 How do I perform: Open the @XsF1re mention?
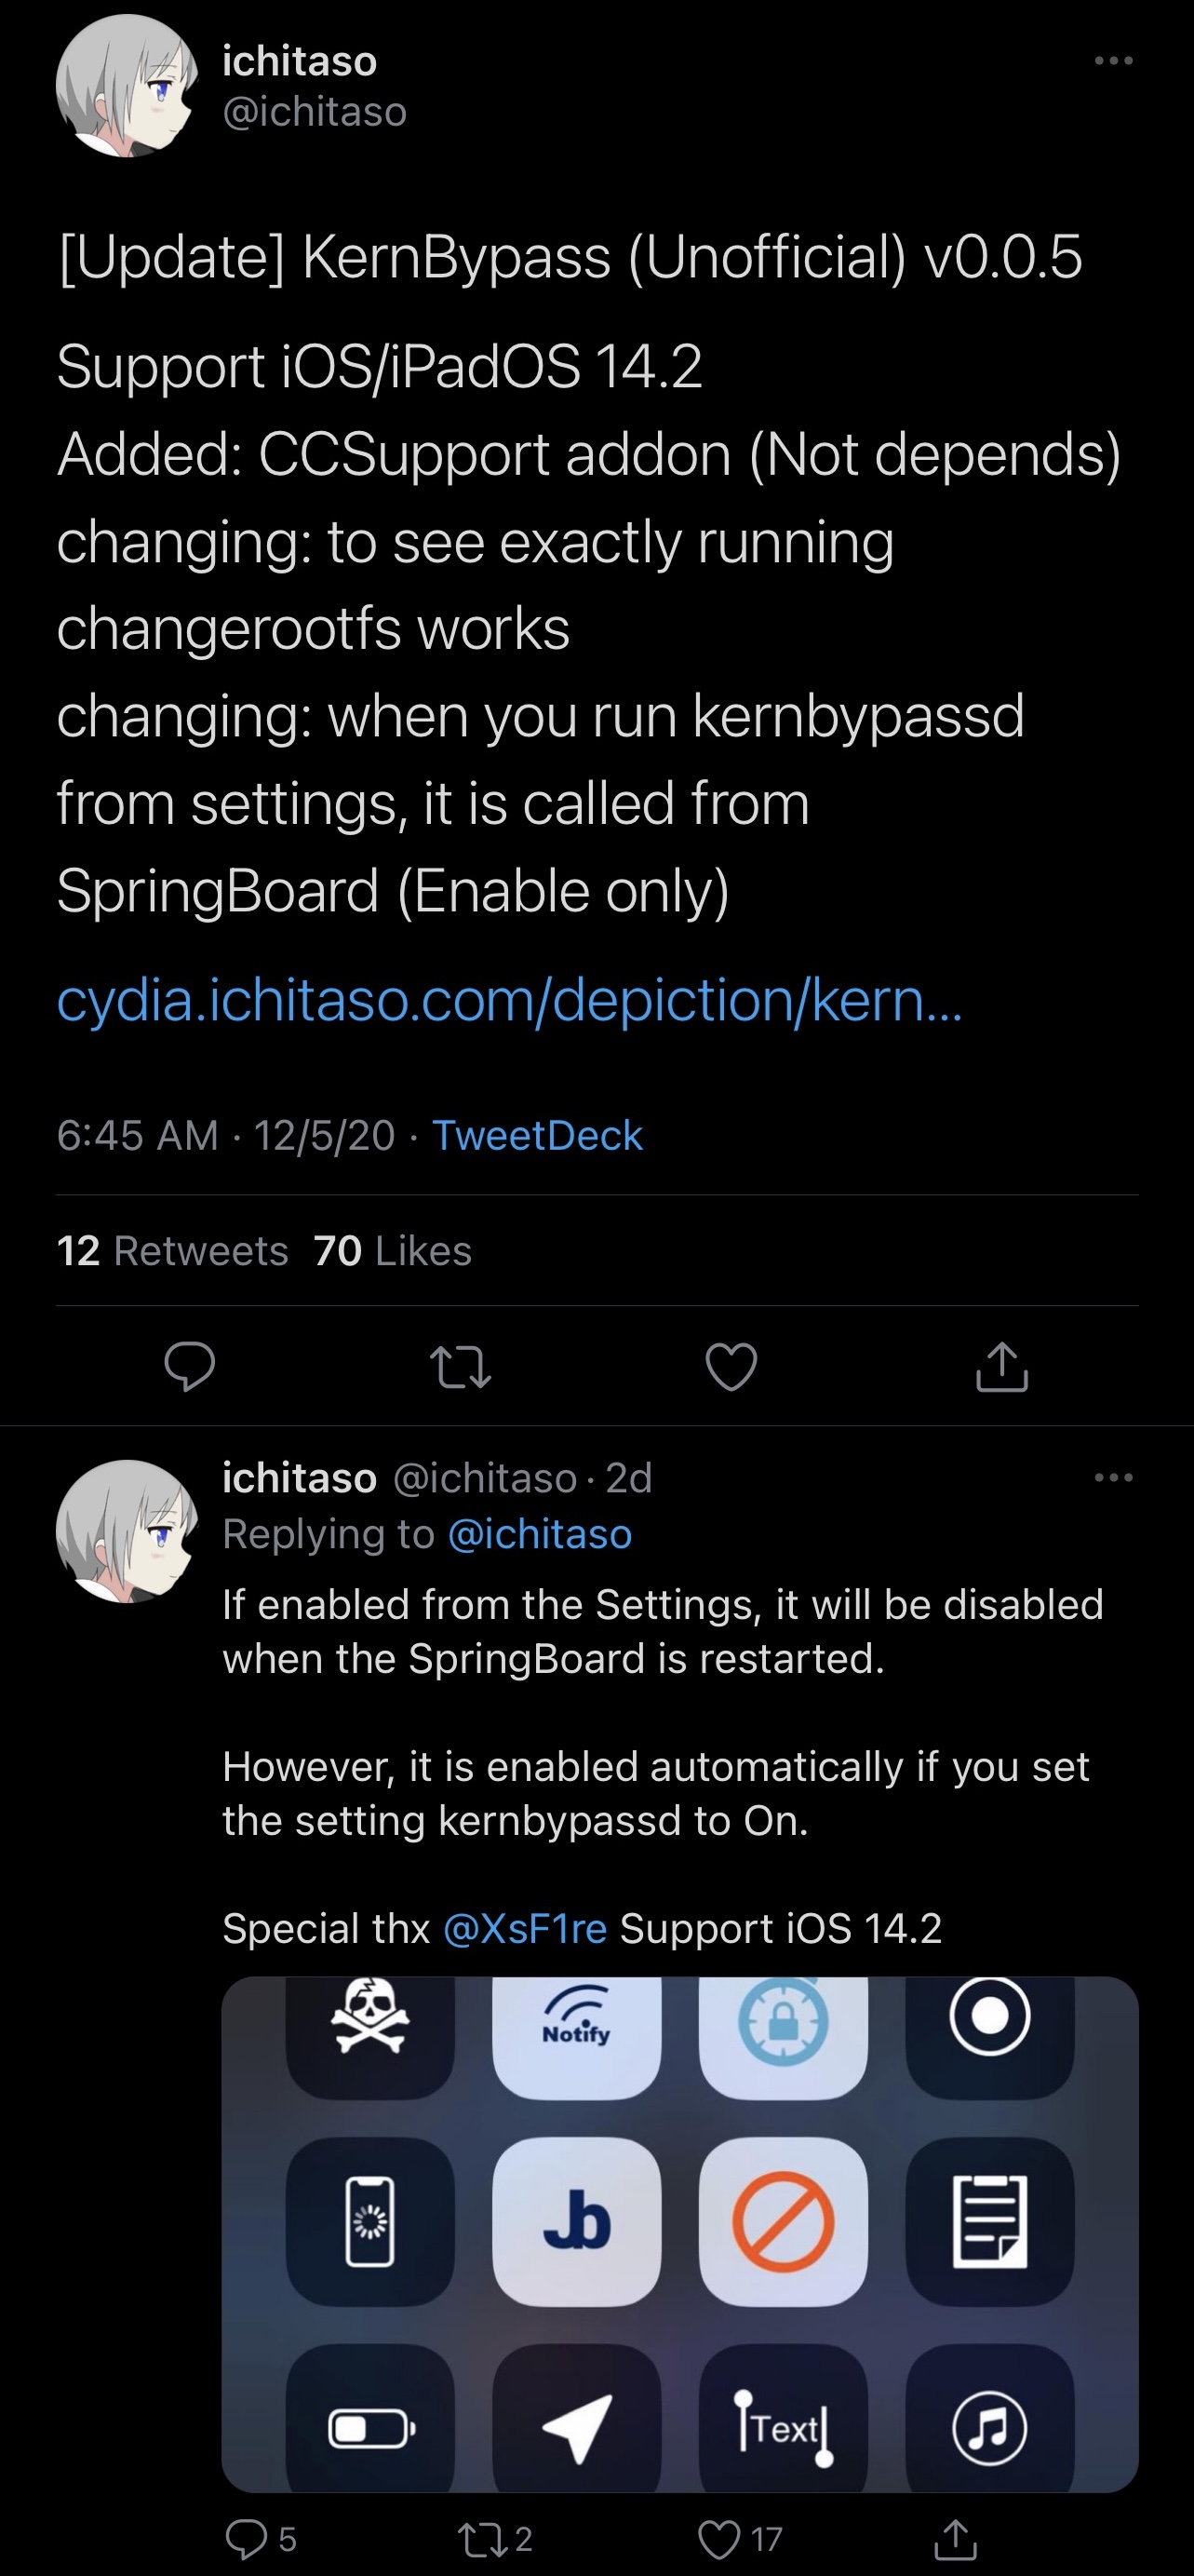[x=524, y=1928]
